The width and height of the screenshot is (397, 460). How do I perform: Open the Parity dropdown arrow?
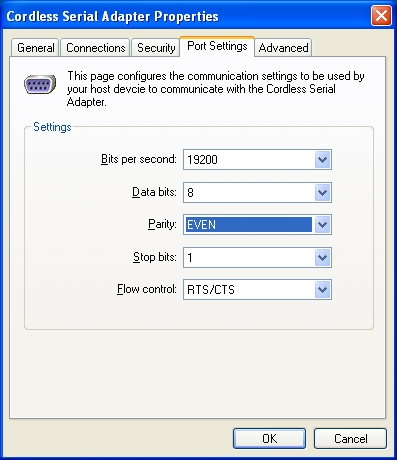(322, 225)
